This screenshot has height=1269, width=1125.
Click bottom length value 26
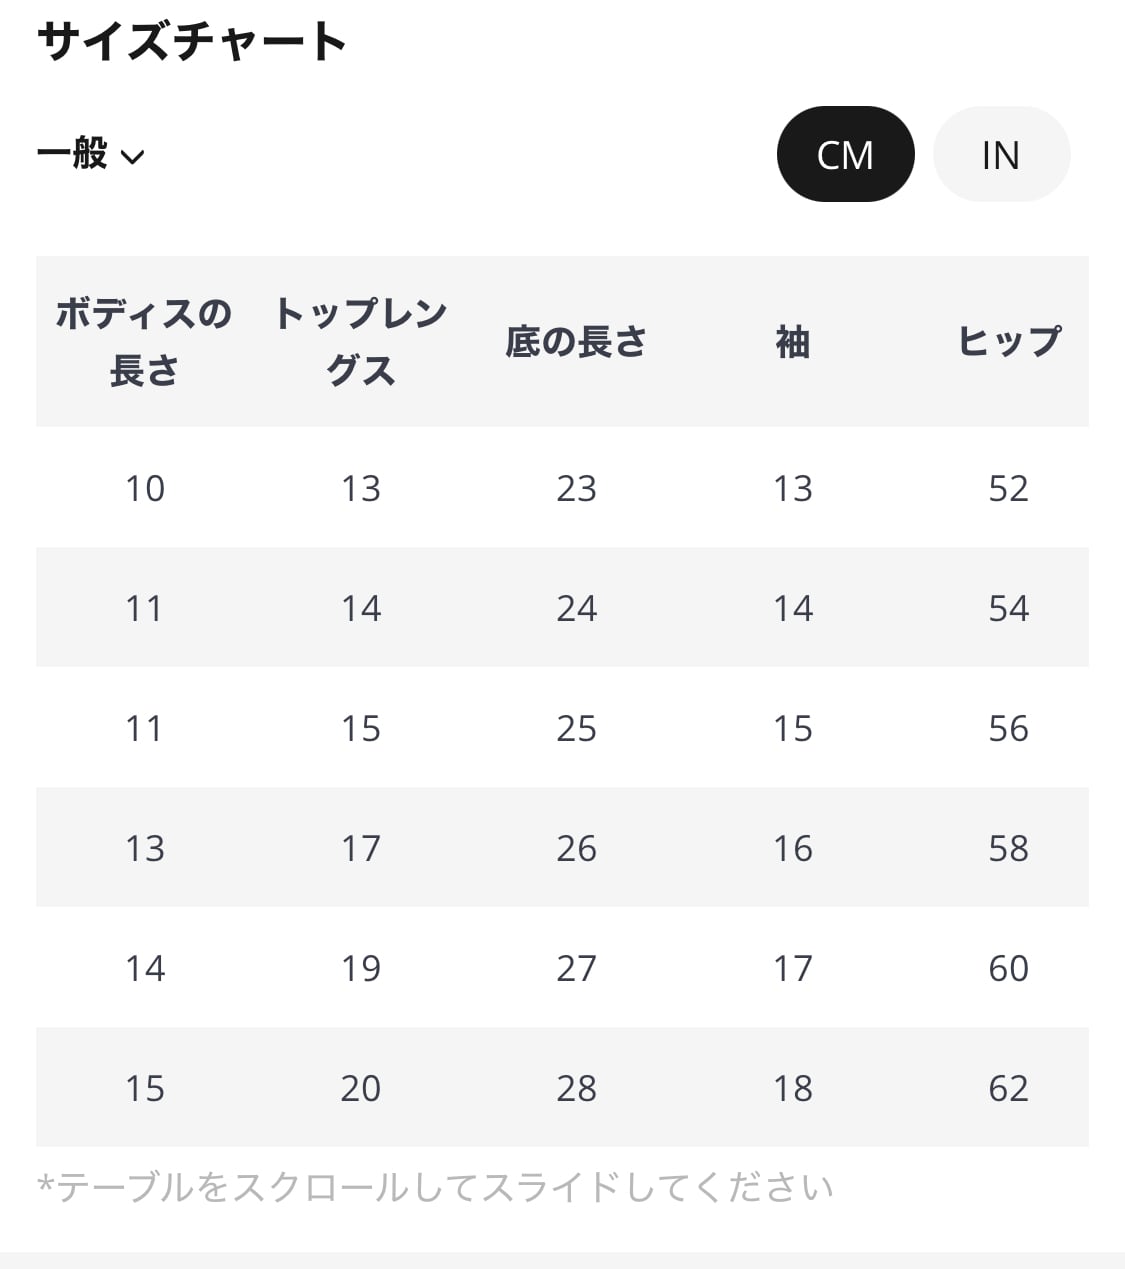tap(576, 848)
